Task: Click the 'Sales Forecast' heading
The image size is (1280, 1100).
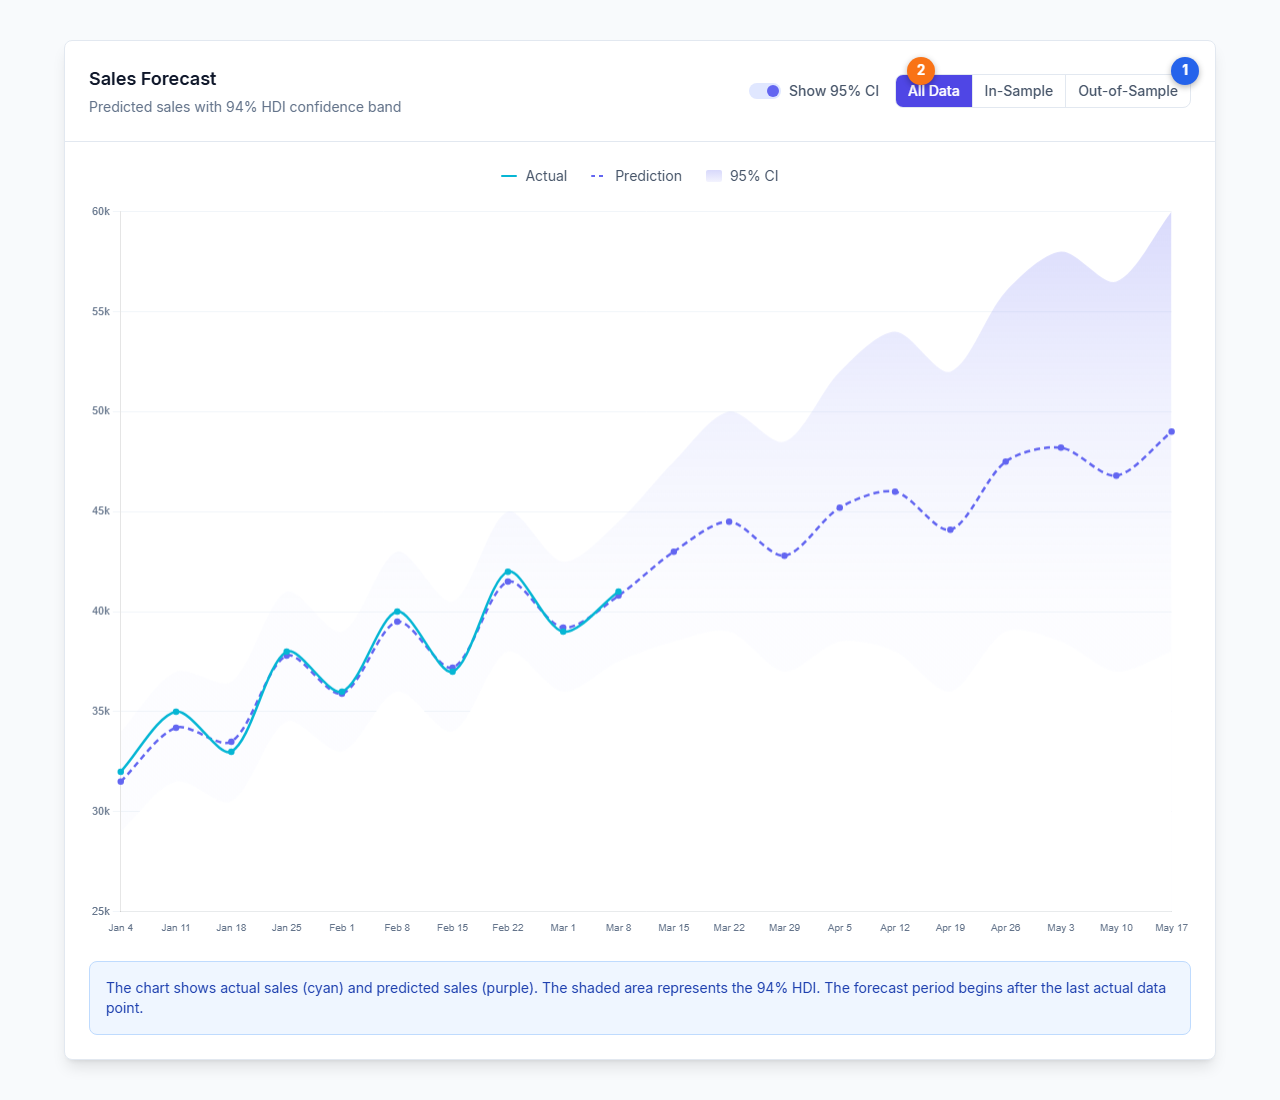Action: pyautogui.click(x=153, y=79)
